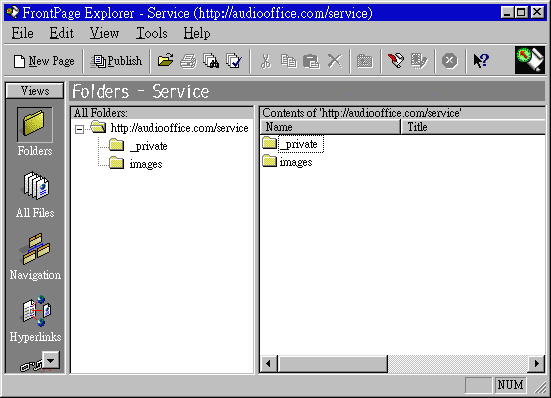Click the Cut scissors icon
The width and height of the screenshot is (551, 398).
pos(266,61)
